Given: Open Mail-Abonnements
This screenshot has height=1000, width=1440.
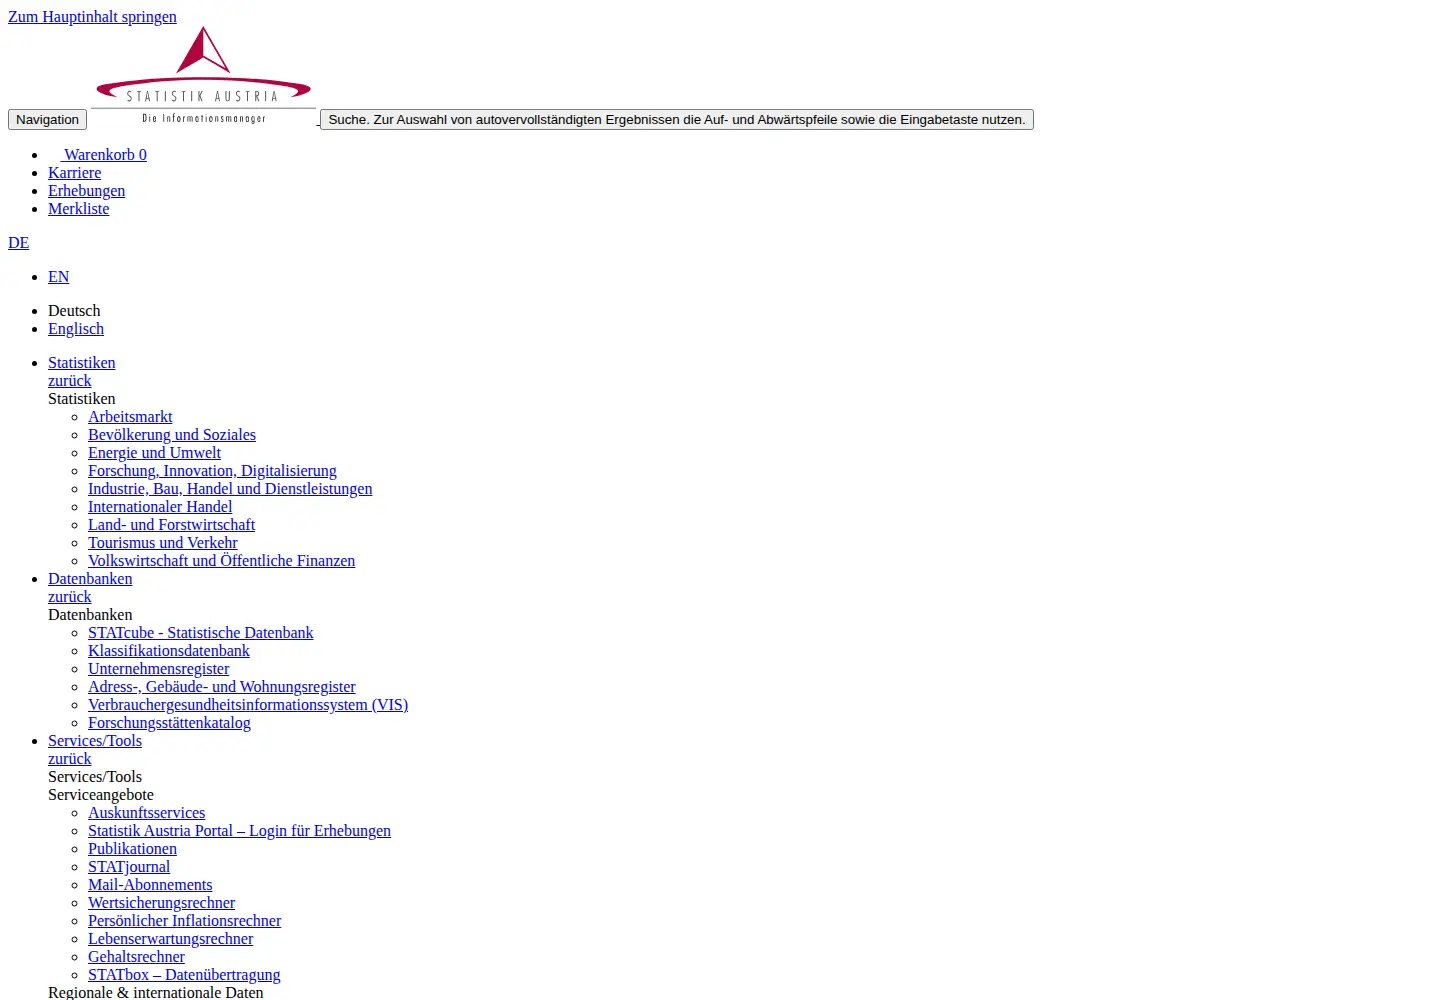Looking at the screenshot, I should point(150,885).
